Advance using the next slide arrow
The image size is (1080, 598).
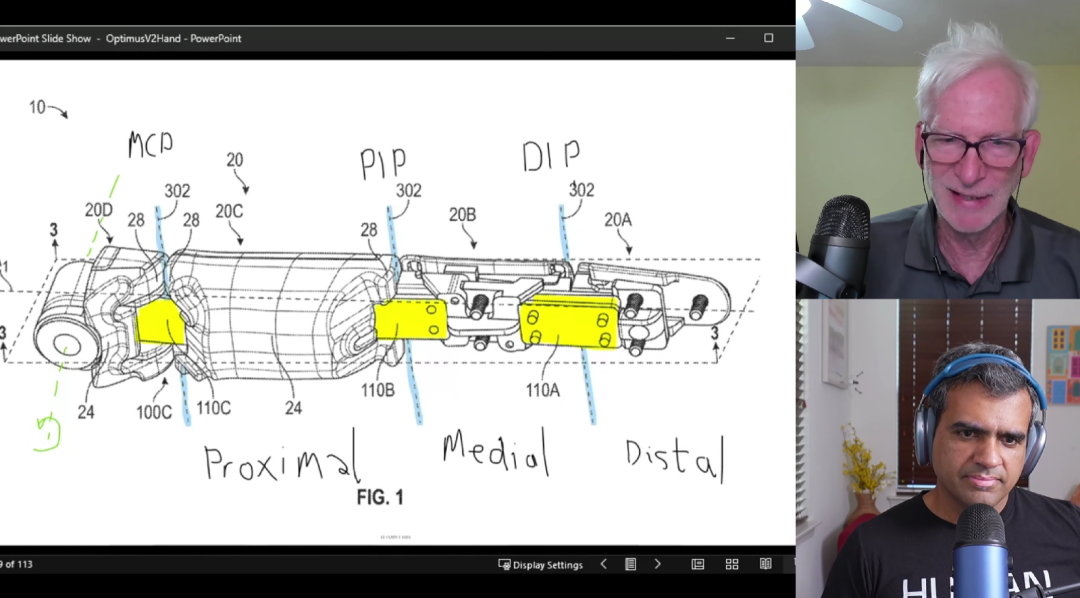click(x=657, y=564)
